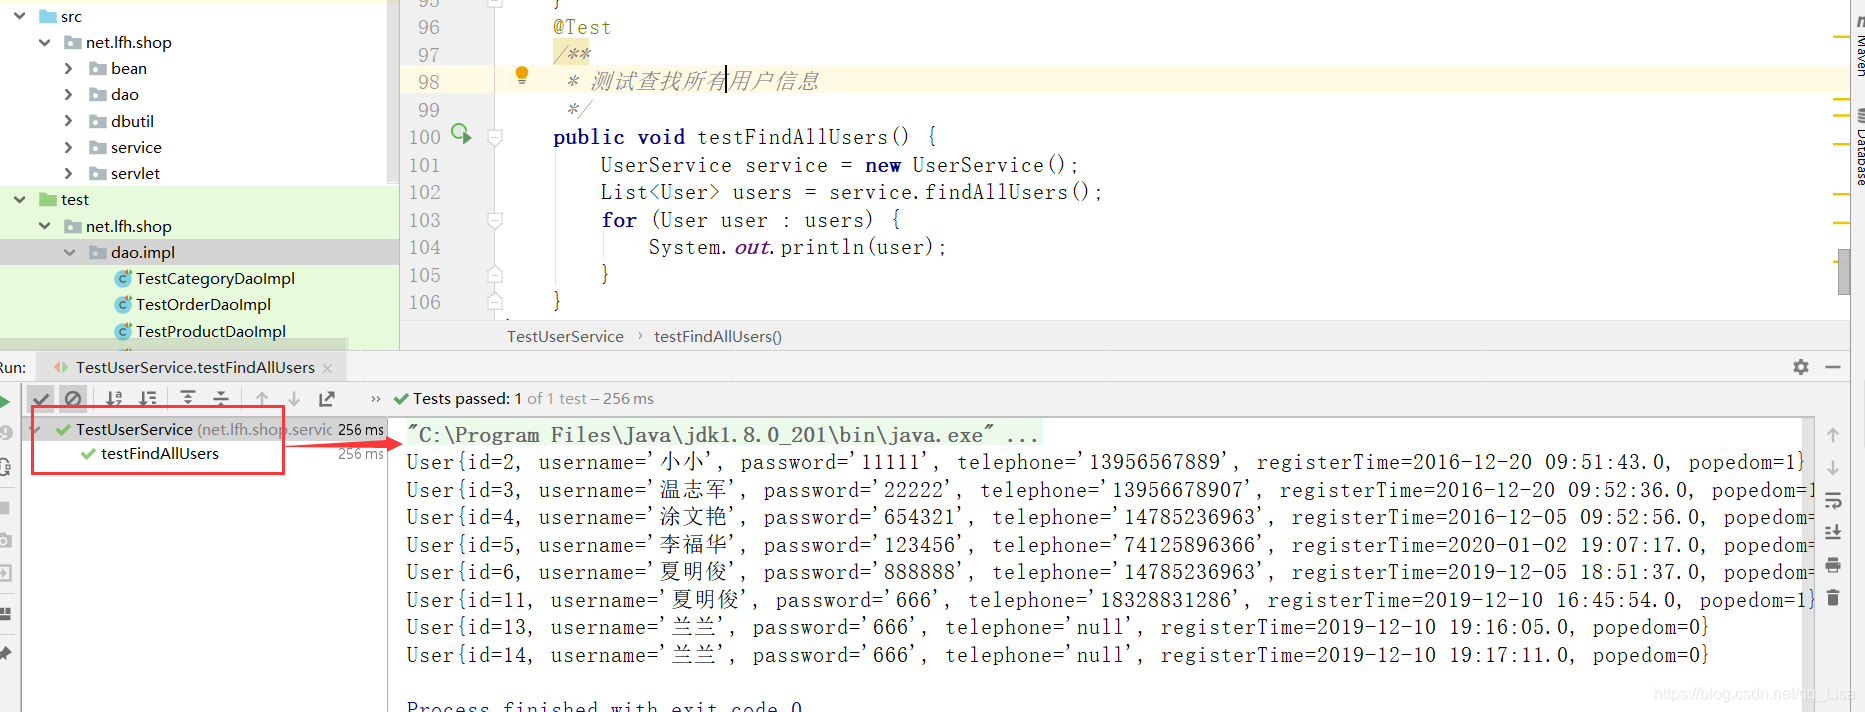Export test results icon
The image size is (1865, 712).
click(x=327, y=398)
